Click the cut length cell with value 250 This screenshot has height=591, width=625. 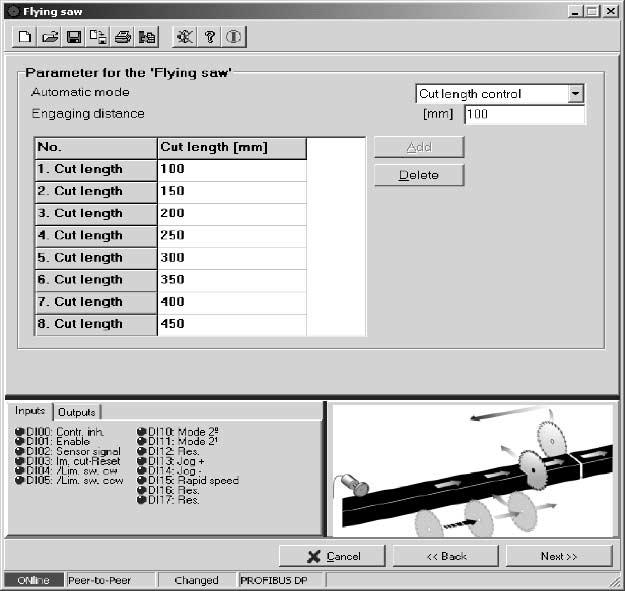tap(232, 236)
